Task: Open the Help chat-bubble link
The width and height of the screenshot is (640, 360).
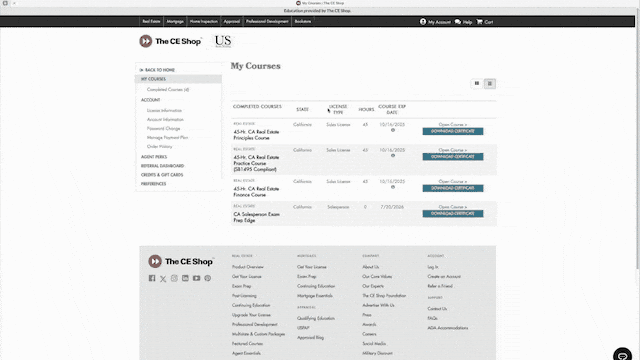Action: 463,22
